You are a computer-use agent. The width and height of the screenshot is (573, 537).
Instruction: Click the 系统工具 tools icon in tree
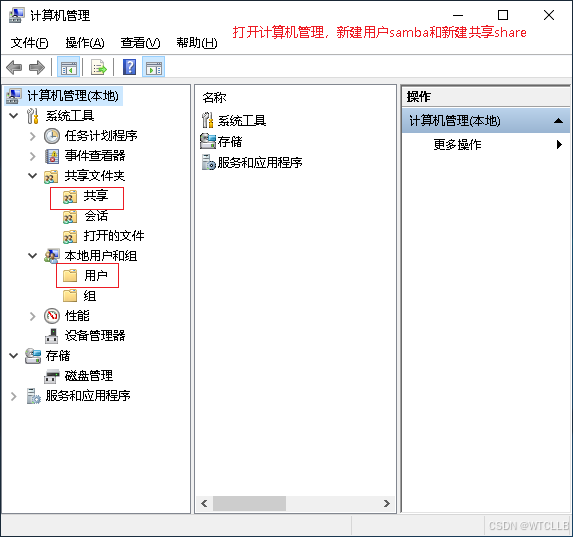(33, 116)
